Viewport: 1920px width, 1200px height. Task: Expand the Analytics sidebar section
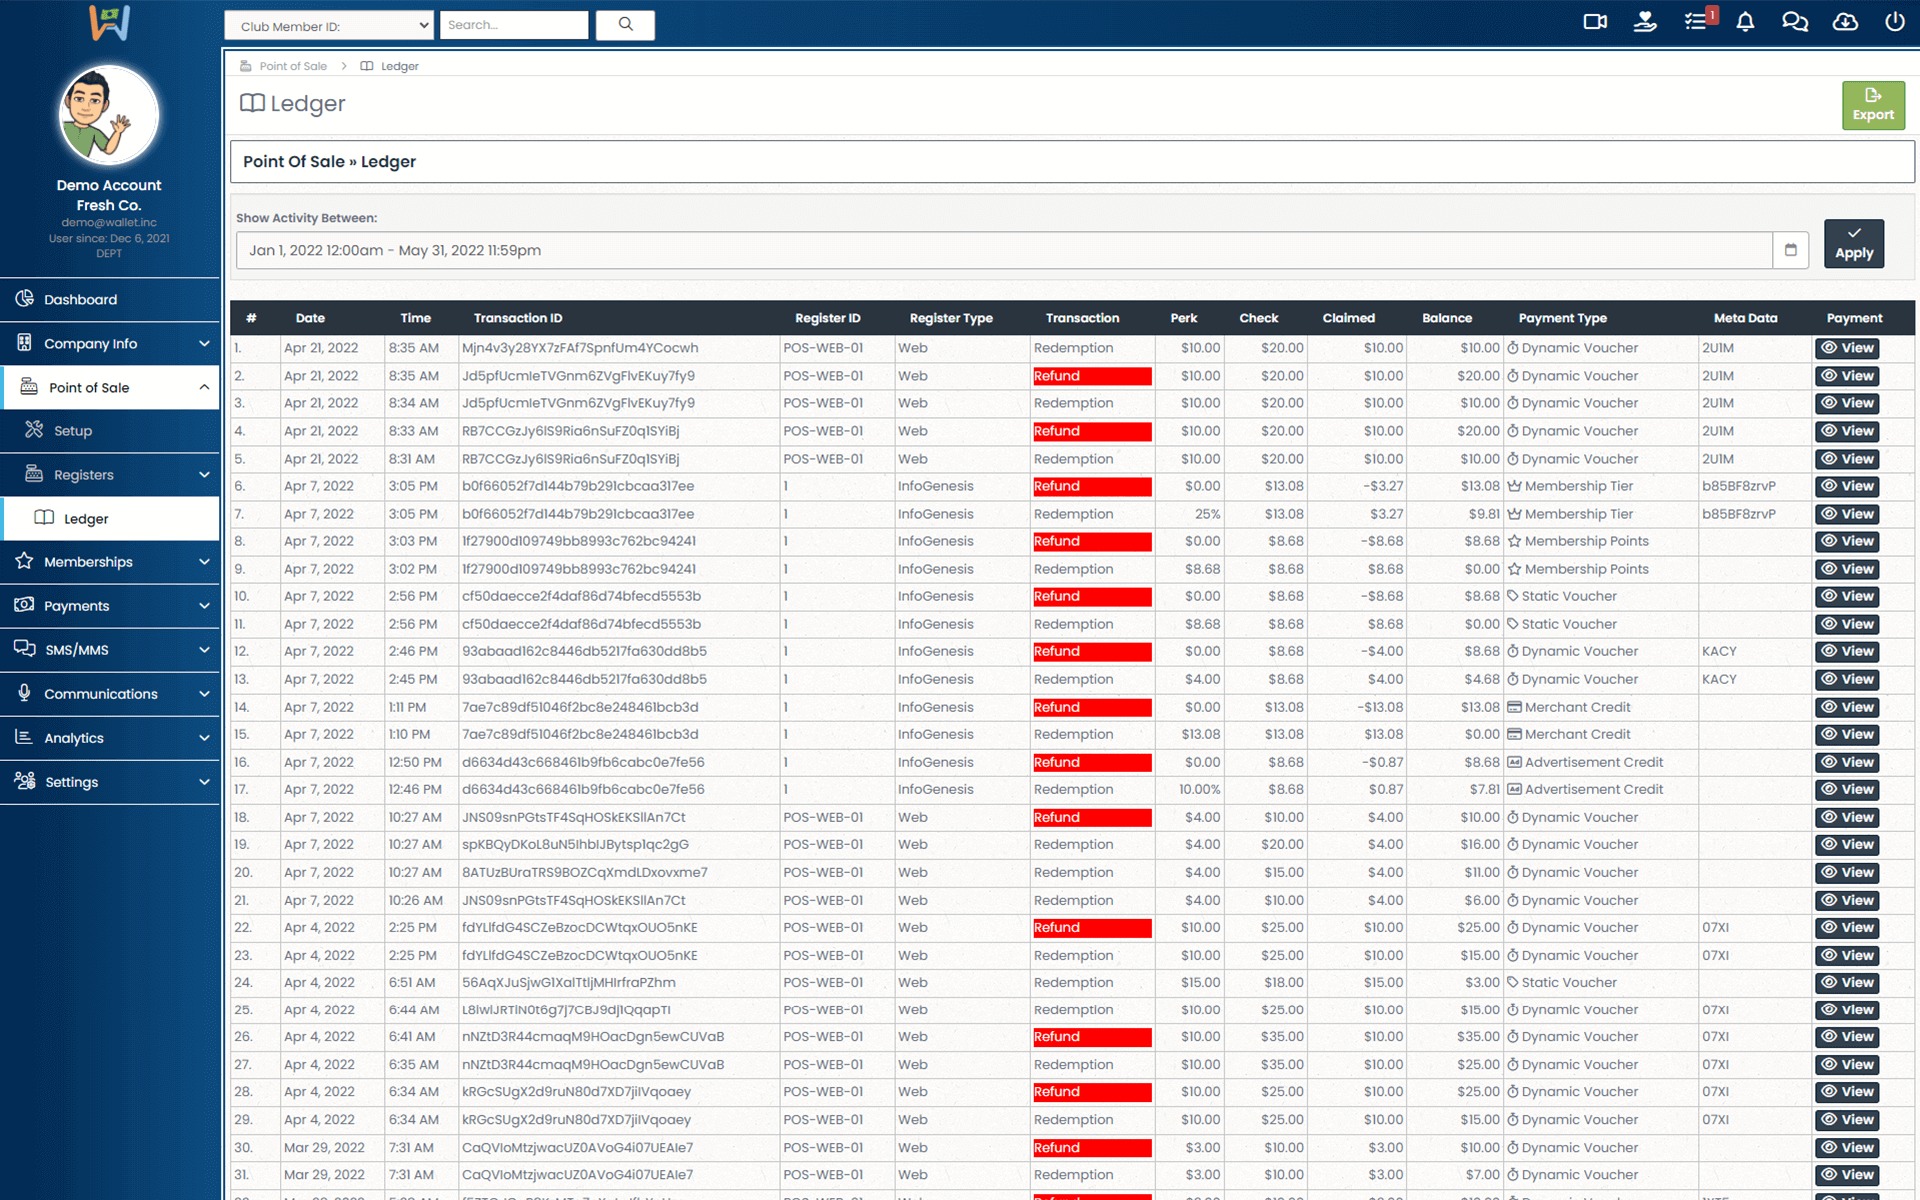coord(110,738)
